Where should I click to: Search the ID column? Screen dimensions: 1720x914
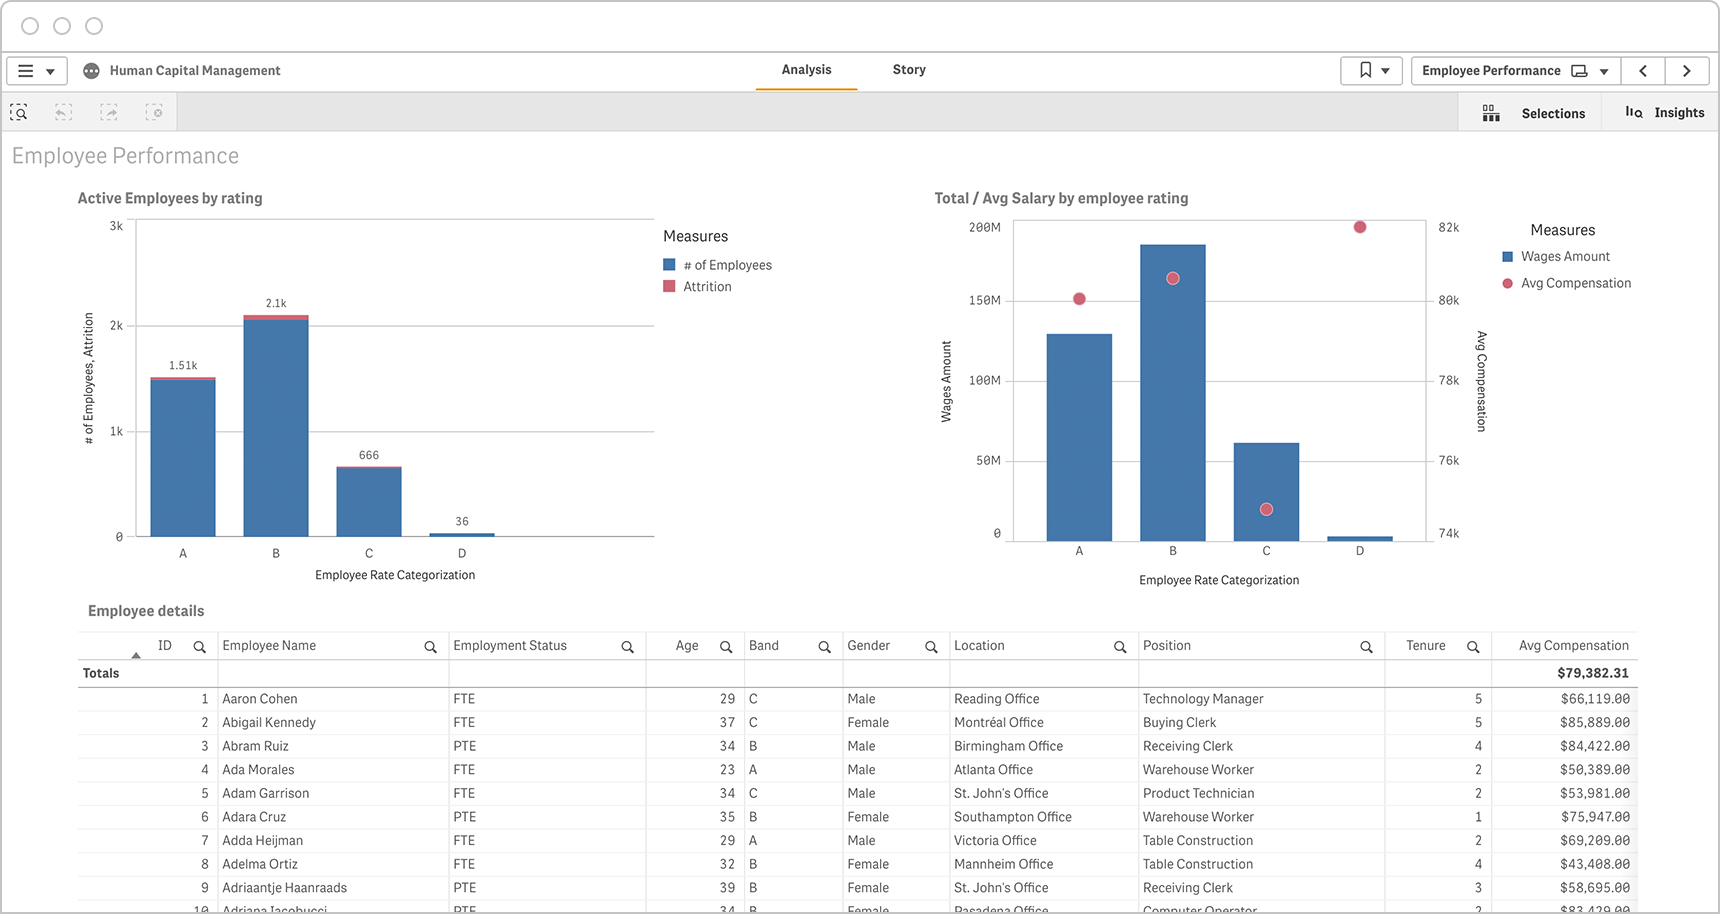[200, 647]
